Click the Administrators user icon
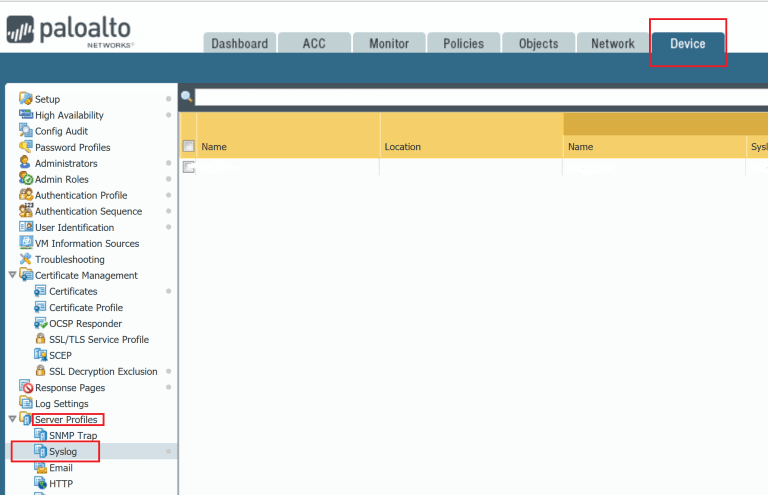This screenshot has height=495, width=768. 26,163
